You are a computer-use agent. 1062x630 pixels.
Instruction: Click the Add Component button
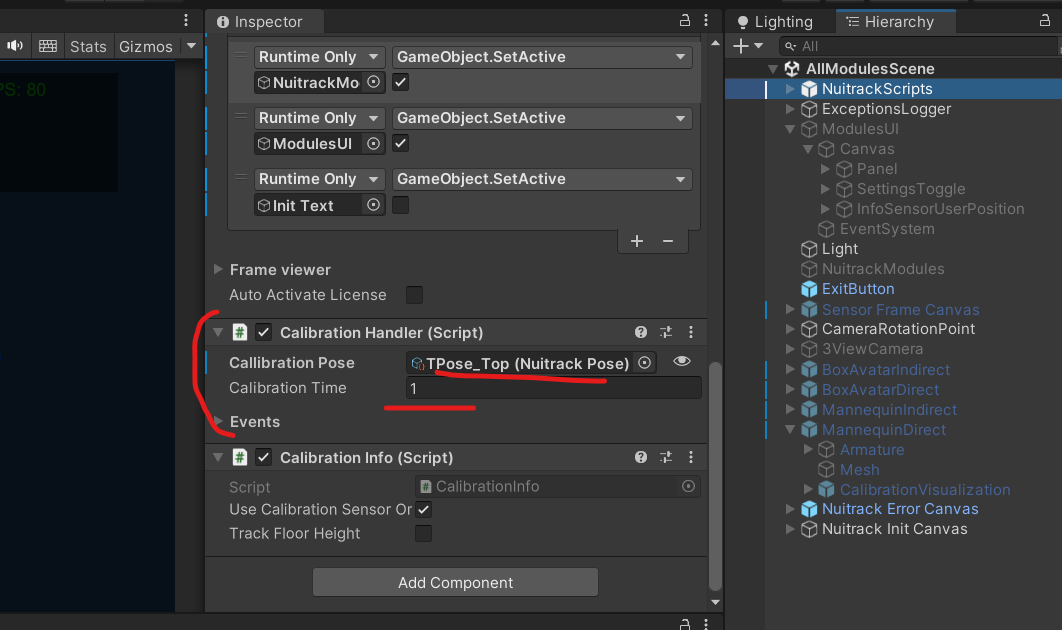click(x=455, y=582)
